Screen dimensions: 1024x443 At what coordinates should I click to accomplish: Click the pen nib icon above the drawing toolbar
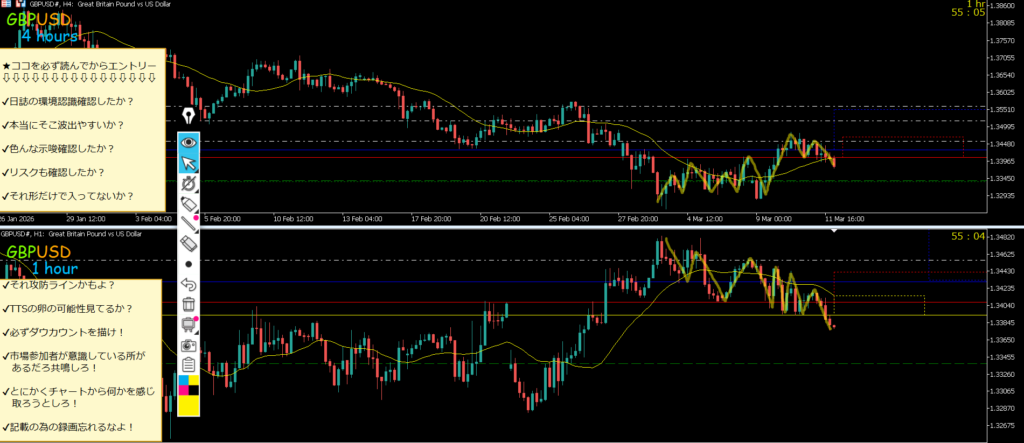click(x=188, y=116)
